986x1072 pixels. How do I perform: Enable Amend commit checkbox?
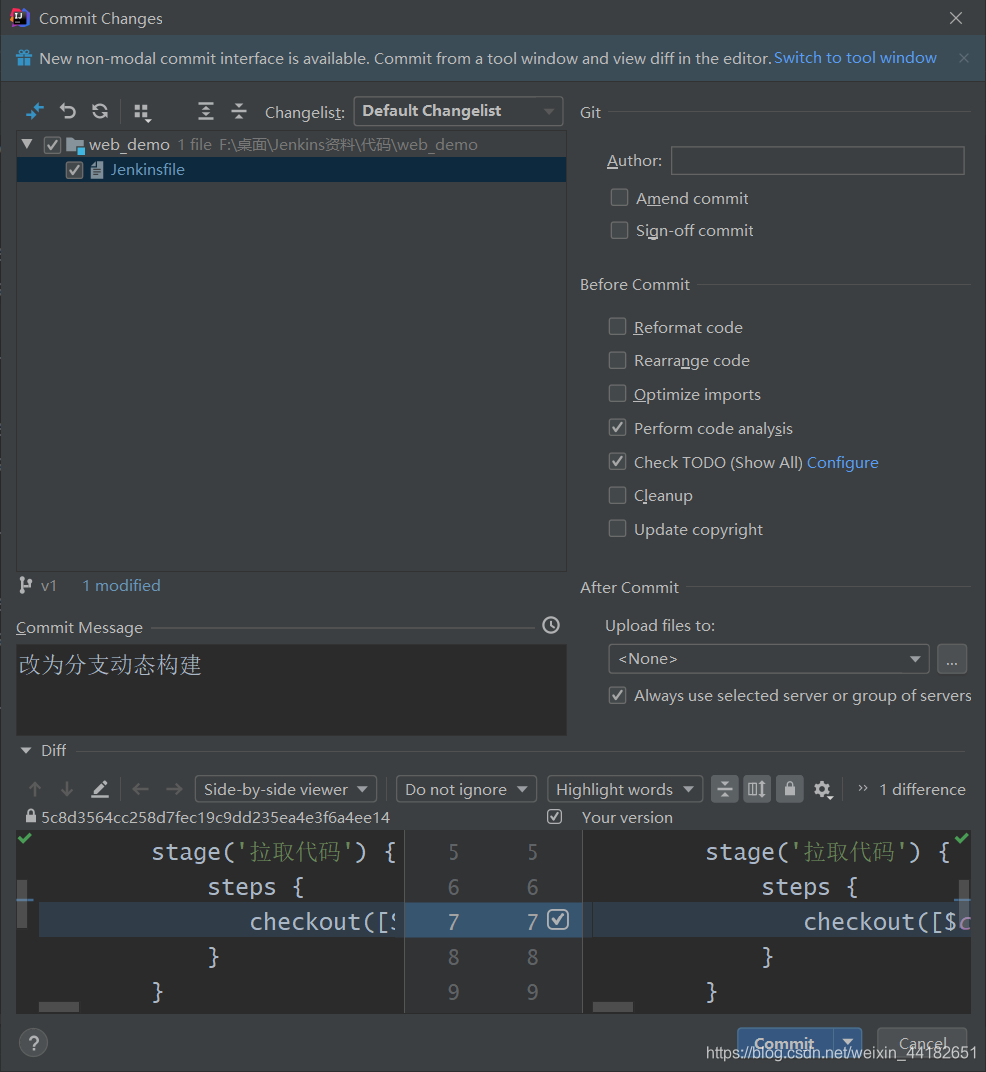coord(619,198)
